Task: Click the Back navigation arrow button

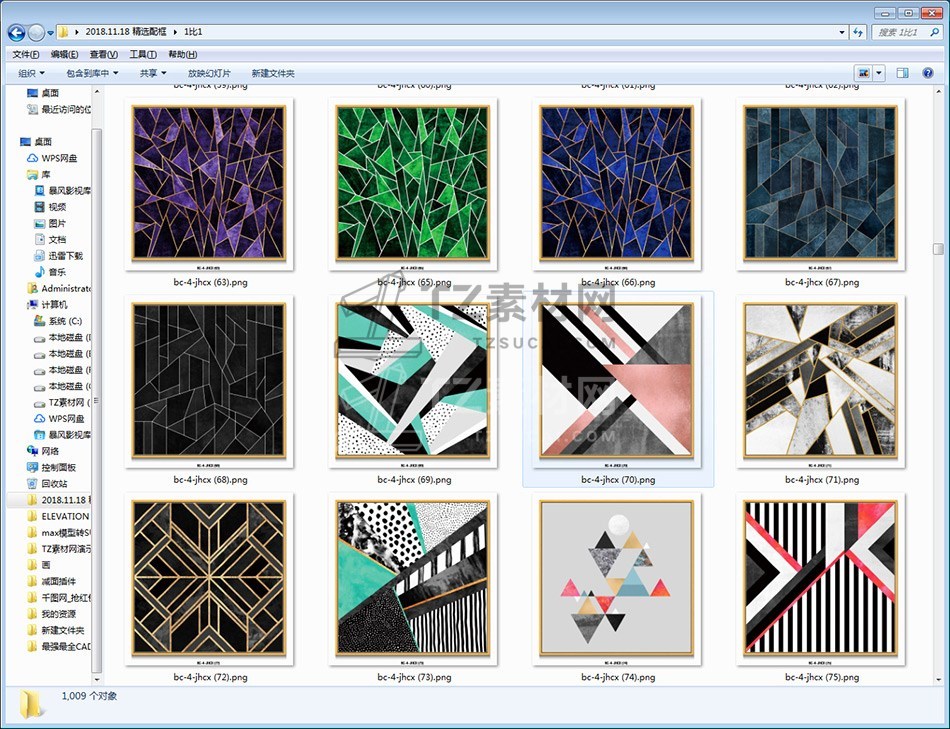Action: [x=16, y=33]
